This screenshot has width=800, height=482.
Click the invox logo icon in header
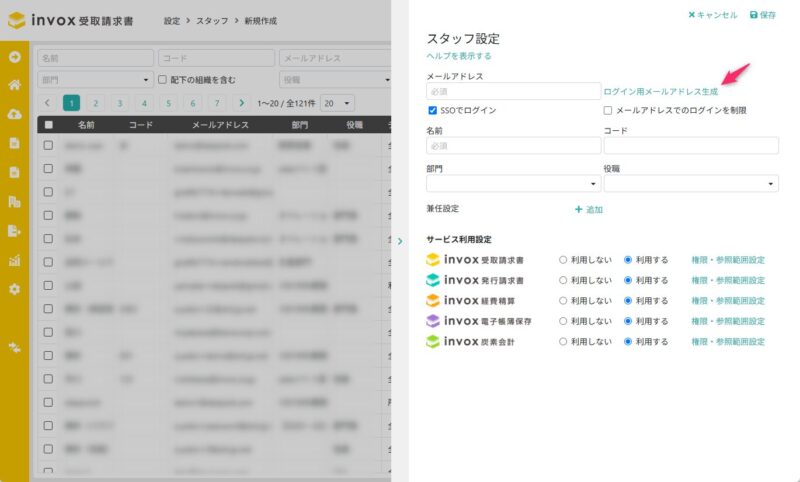point(16,20)
